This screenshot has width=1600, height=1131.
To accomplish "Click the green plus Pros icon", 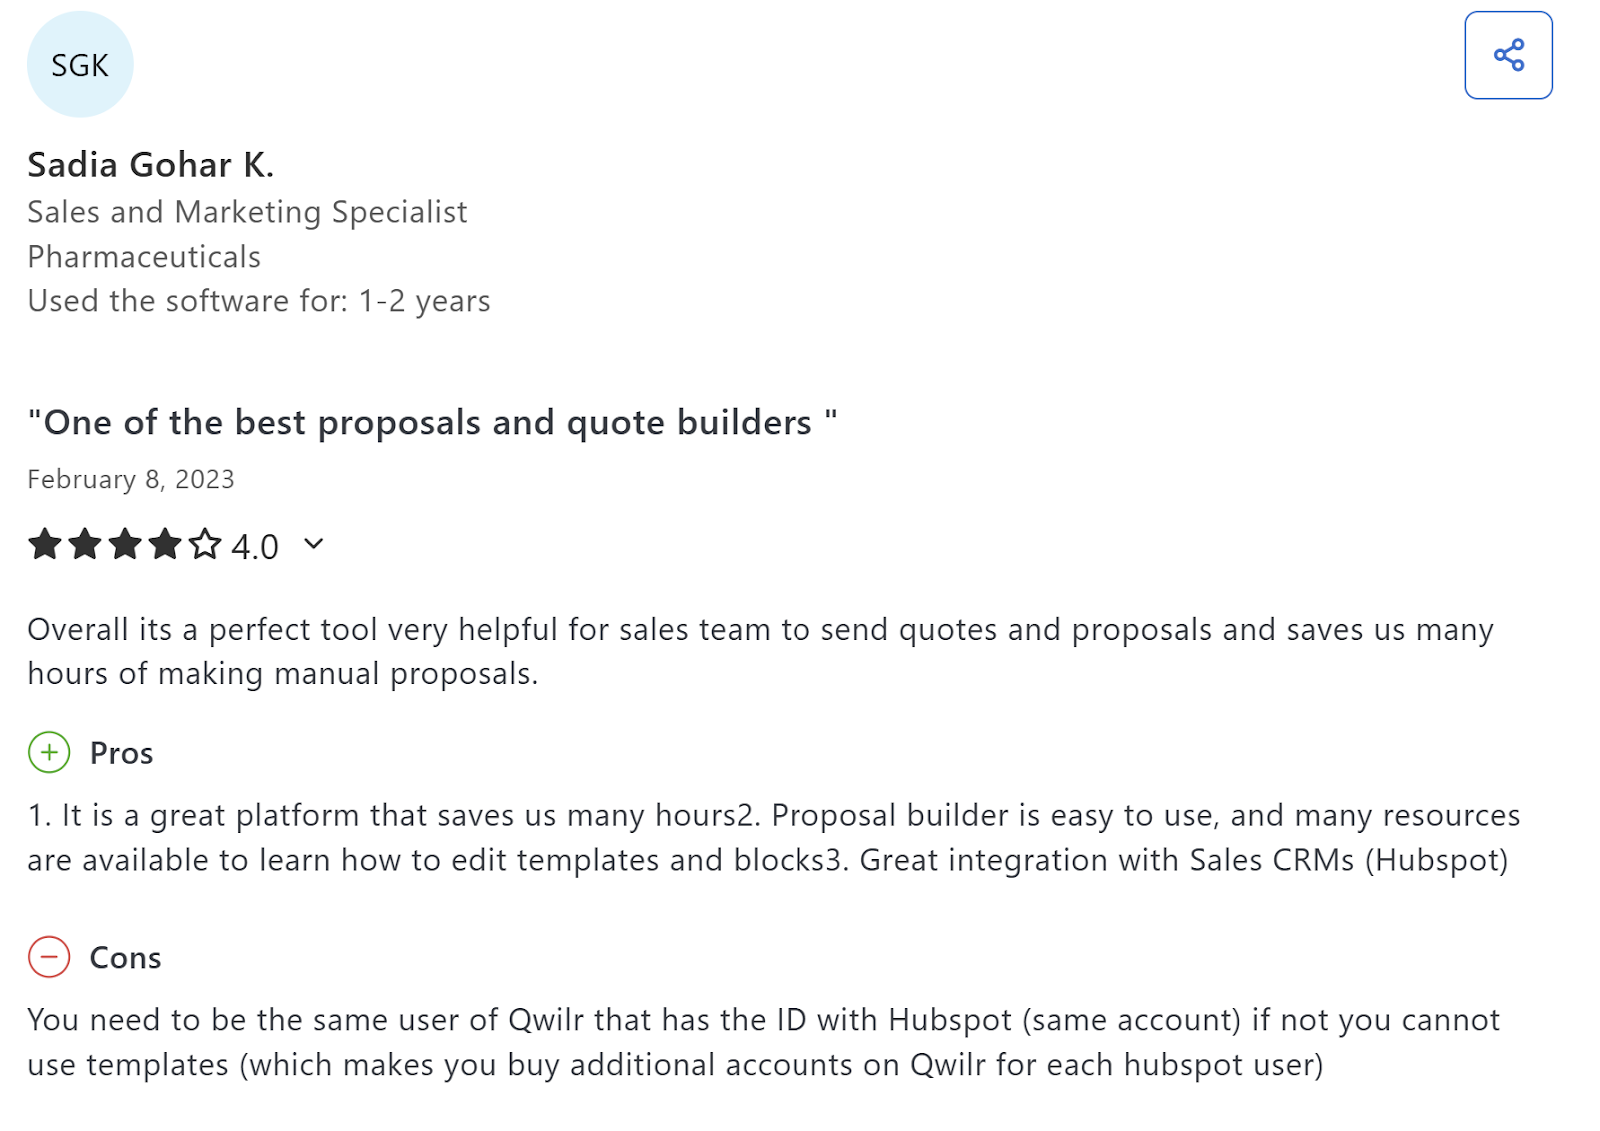I will point(49,752).
